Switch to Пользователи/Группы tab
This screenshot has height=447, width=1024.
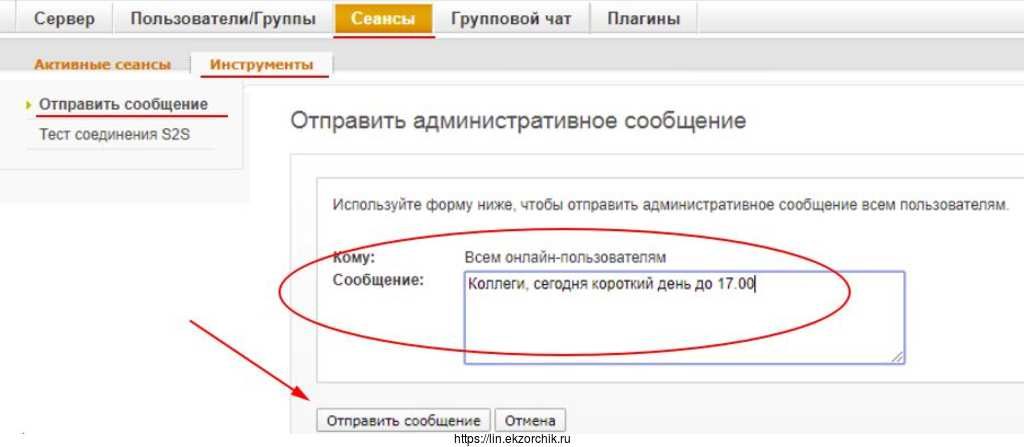click(x=223, y=19)
